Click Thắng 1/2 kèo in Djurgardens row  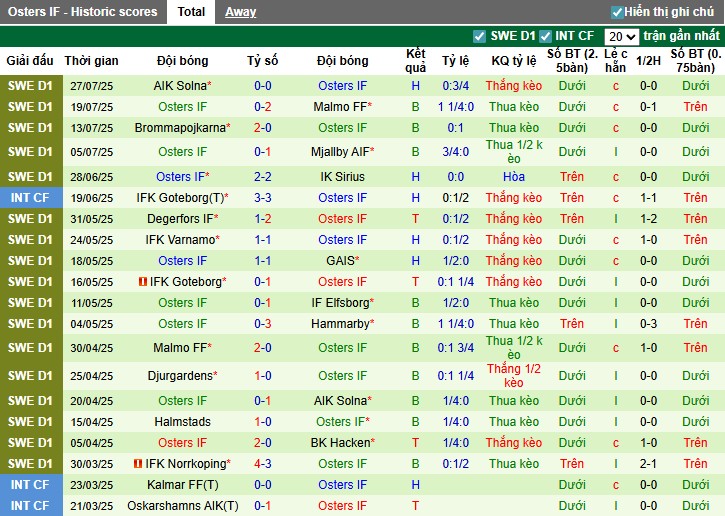514,375
